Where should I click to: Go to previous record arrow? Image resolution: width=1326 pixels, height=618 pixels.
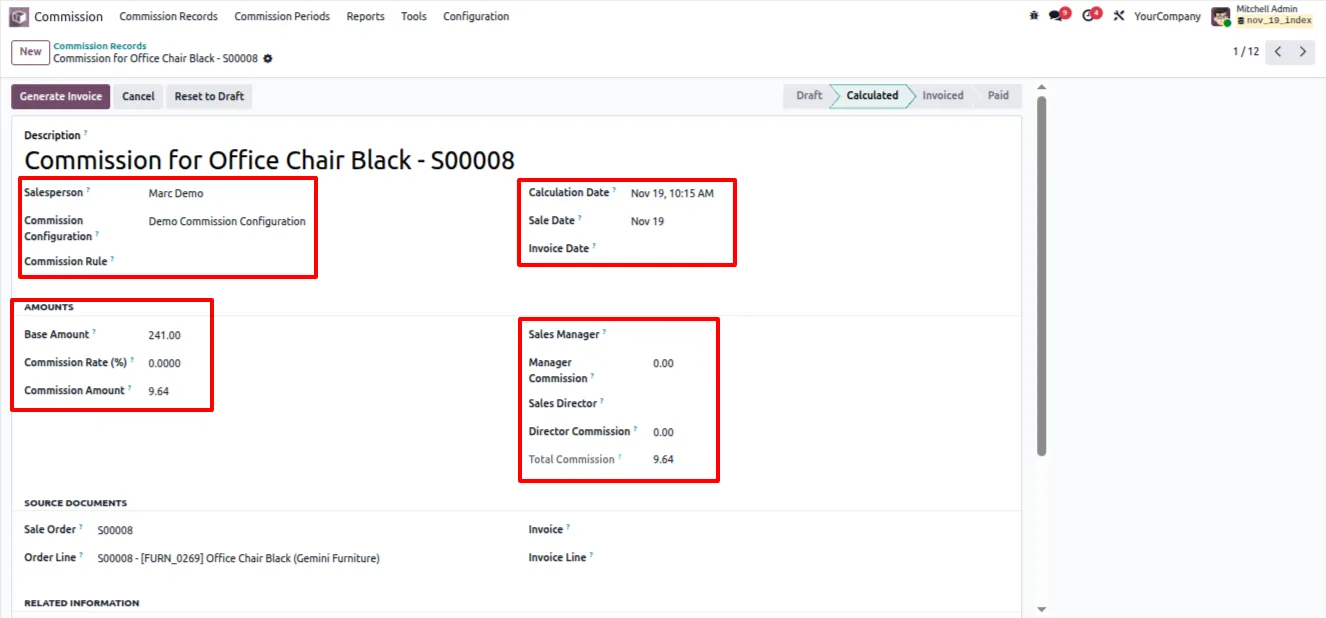(1278, 52)
